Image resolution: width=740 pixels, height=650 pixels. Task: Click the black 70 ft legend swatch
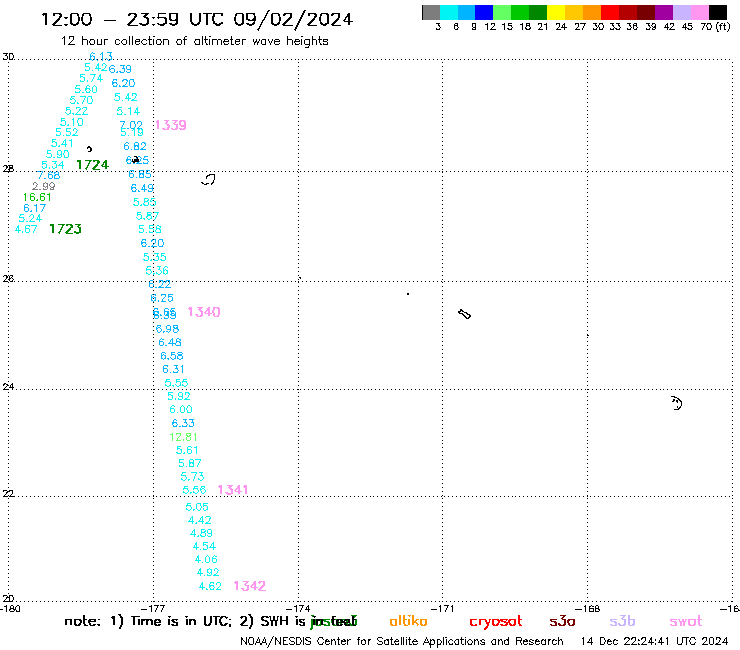[x=717, y=12]
